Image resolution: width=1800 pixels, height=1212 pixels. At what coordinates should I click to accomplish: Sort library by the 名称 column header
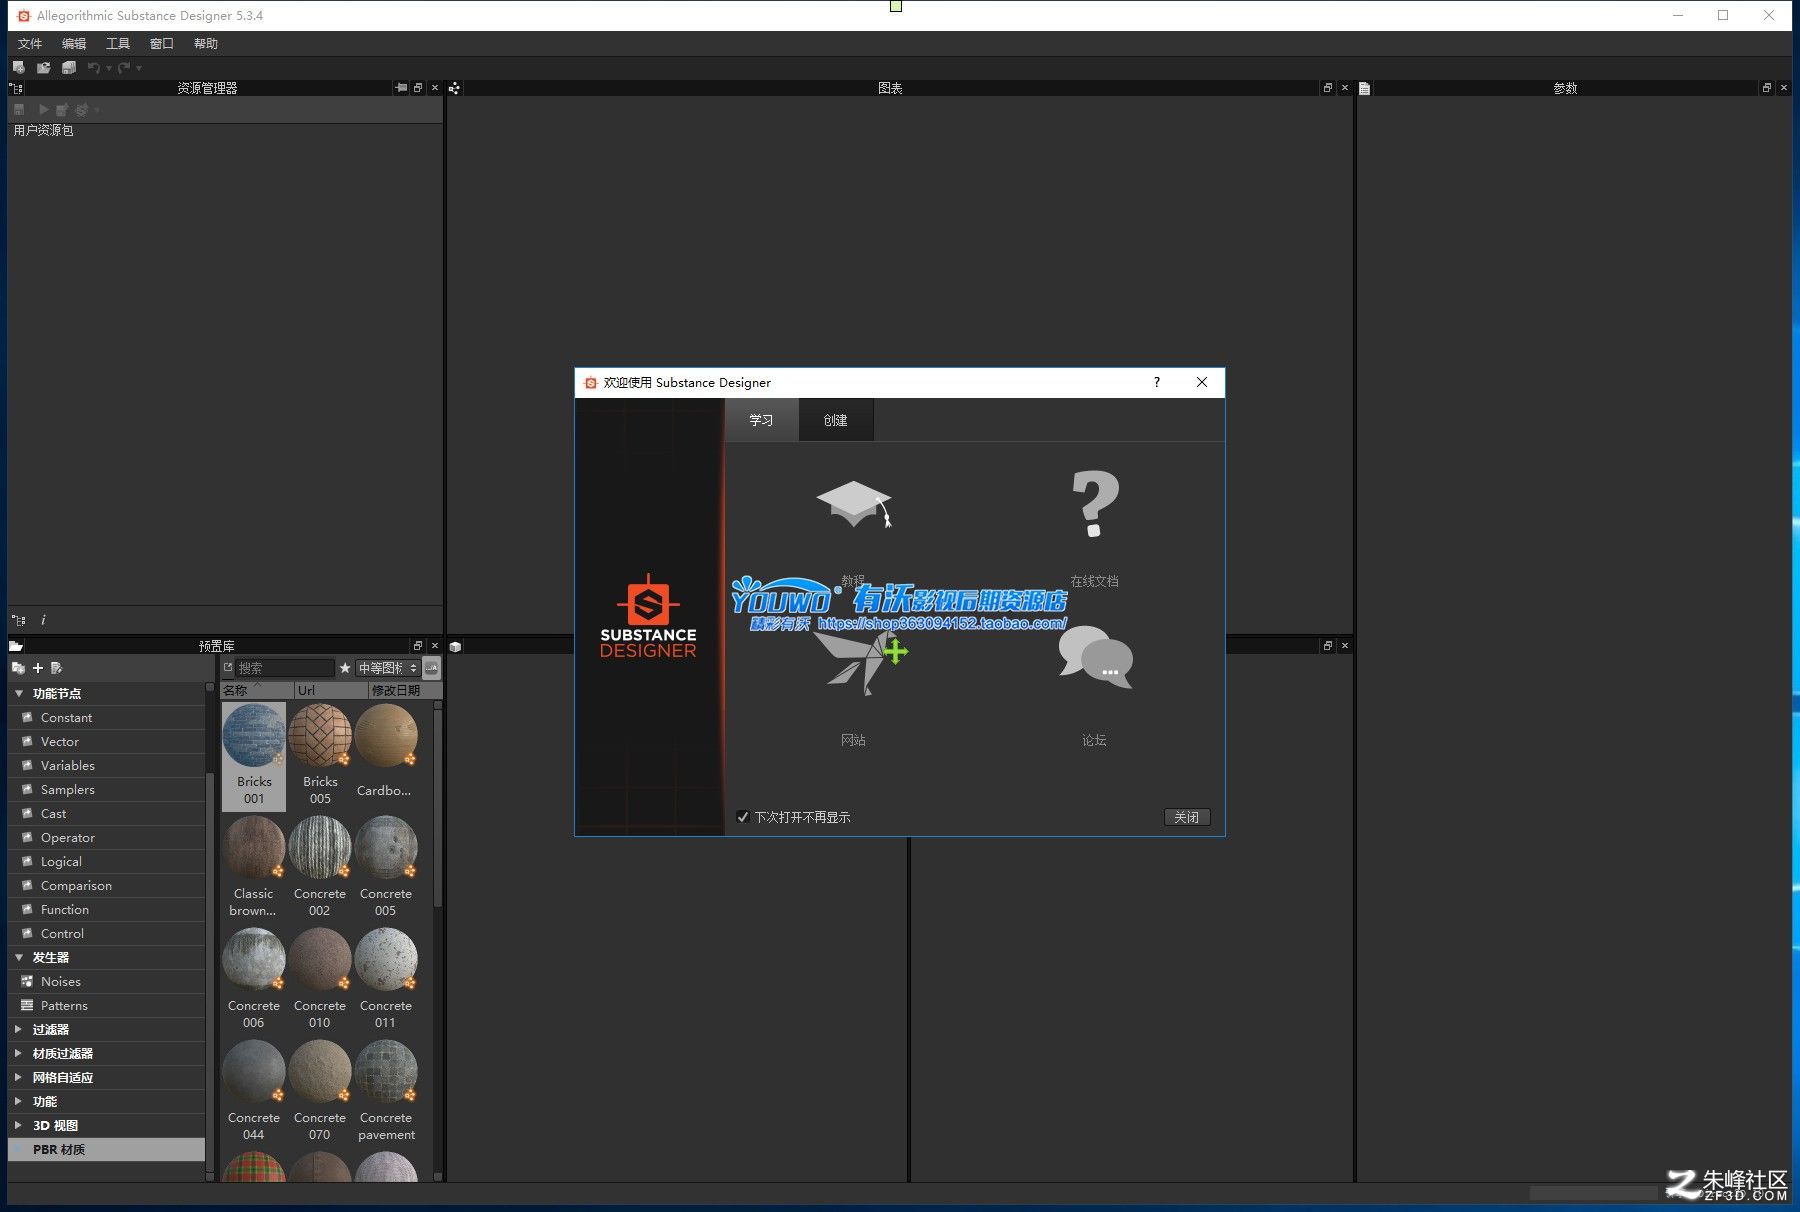tap(257, 690)
